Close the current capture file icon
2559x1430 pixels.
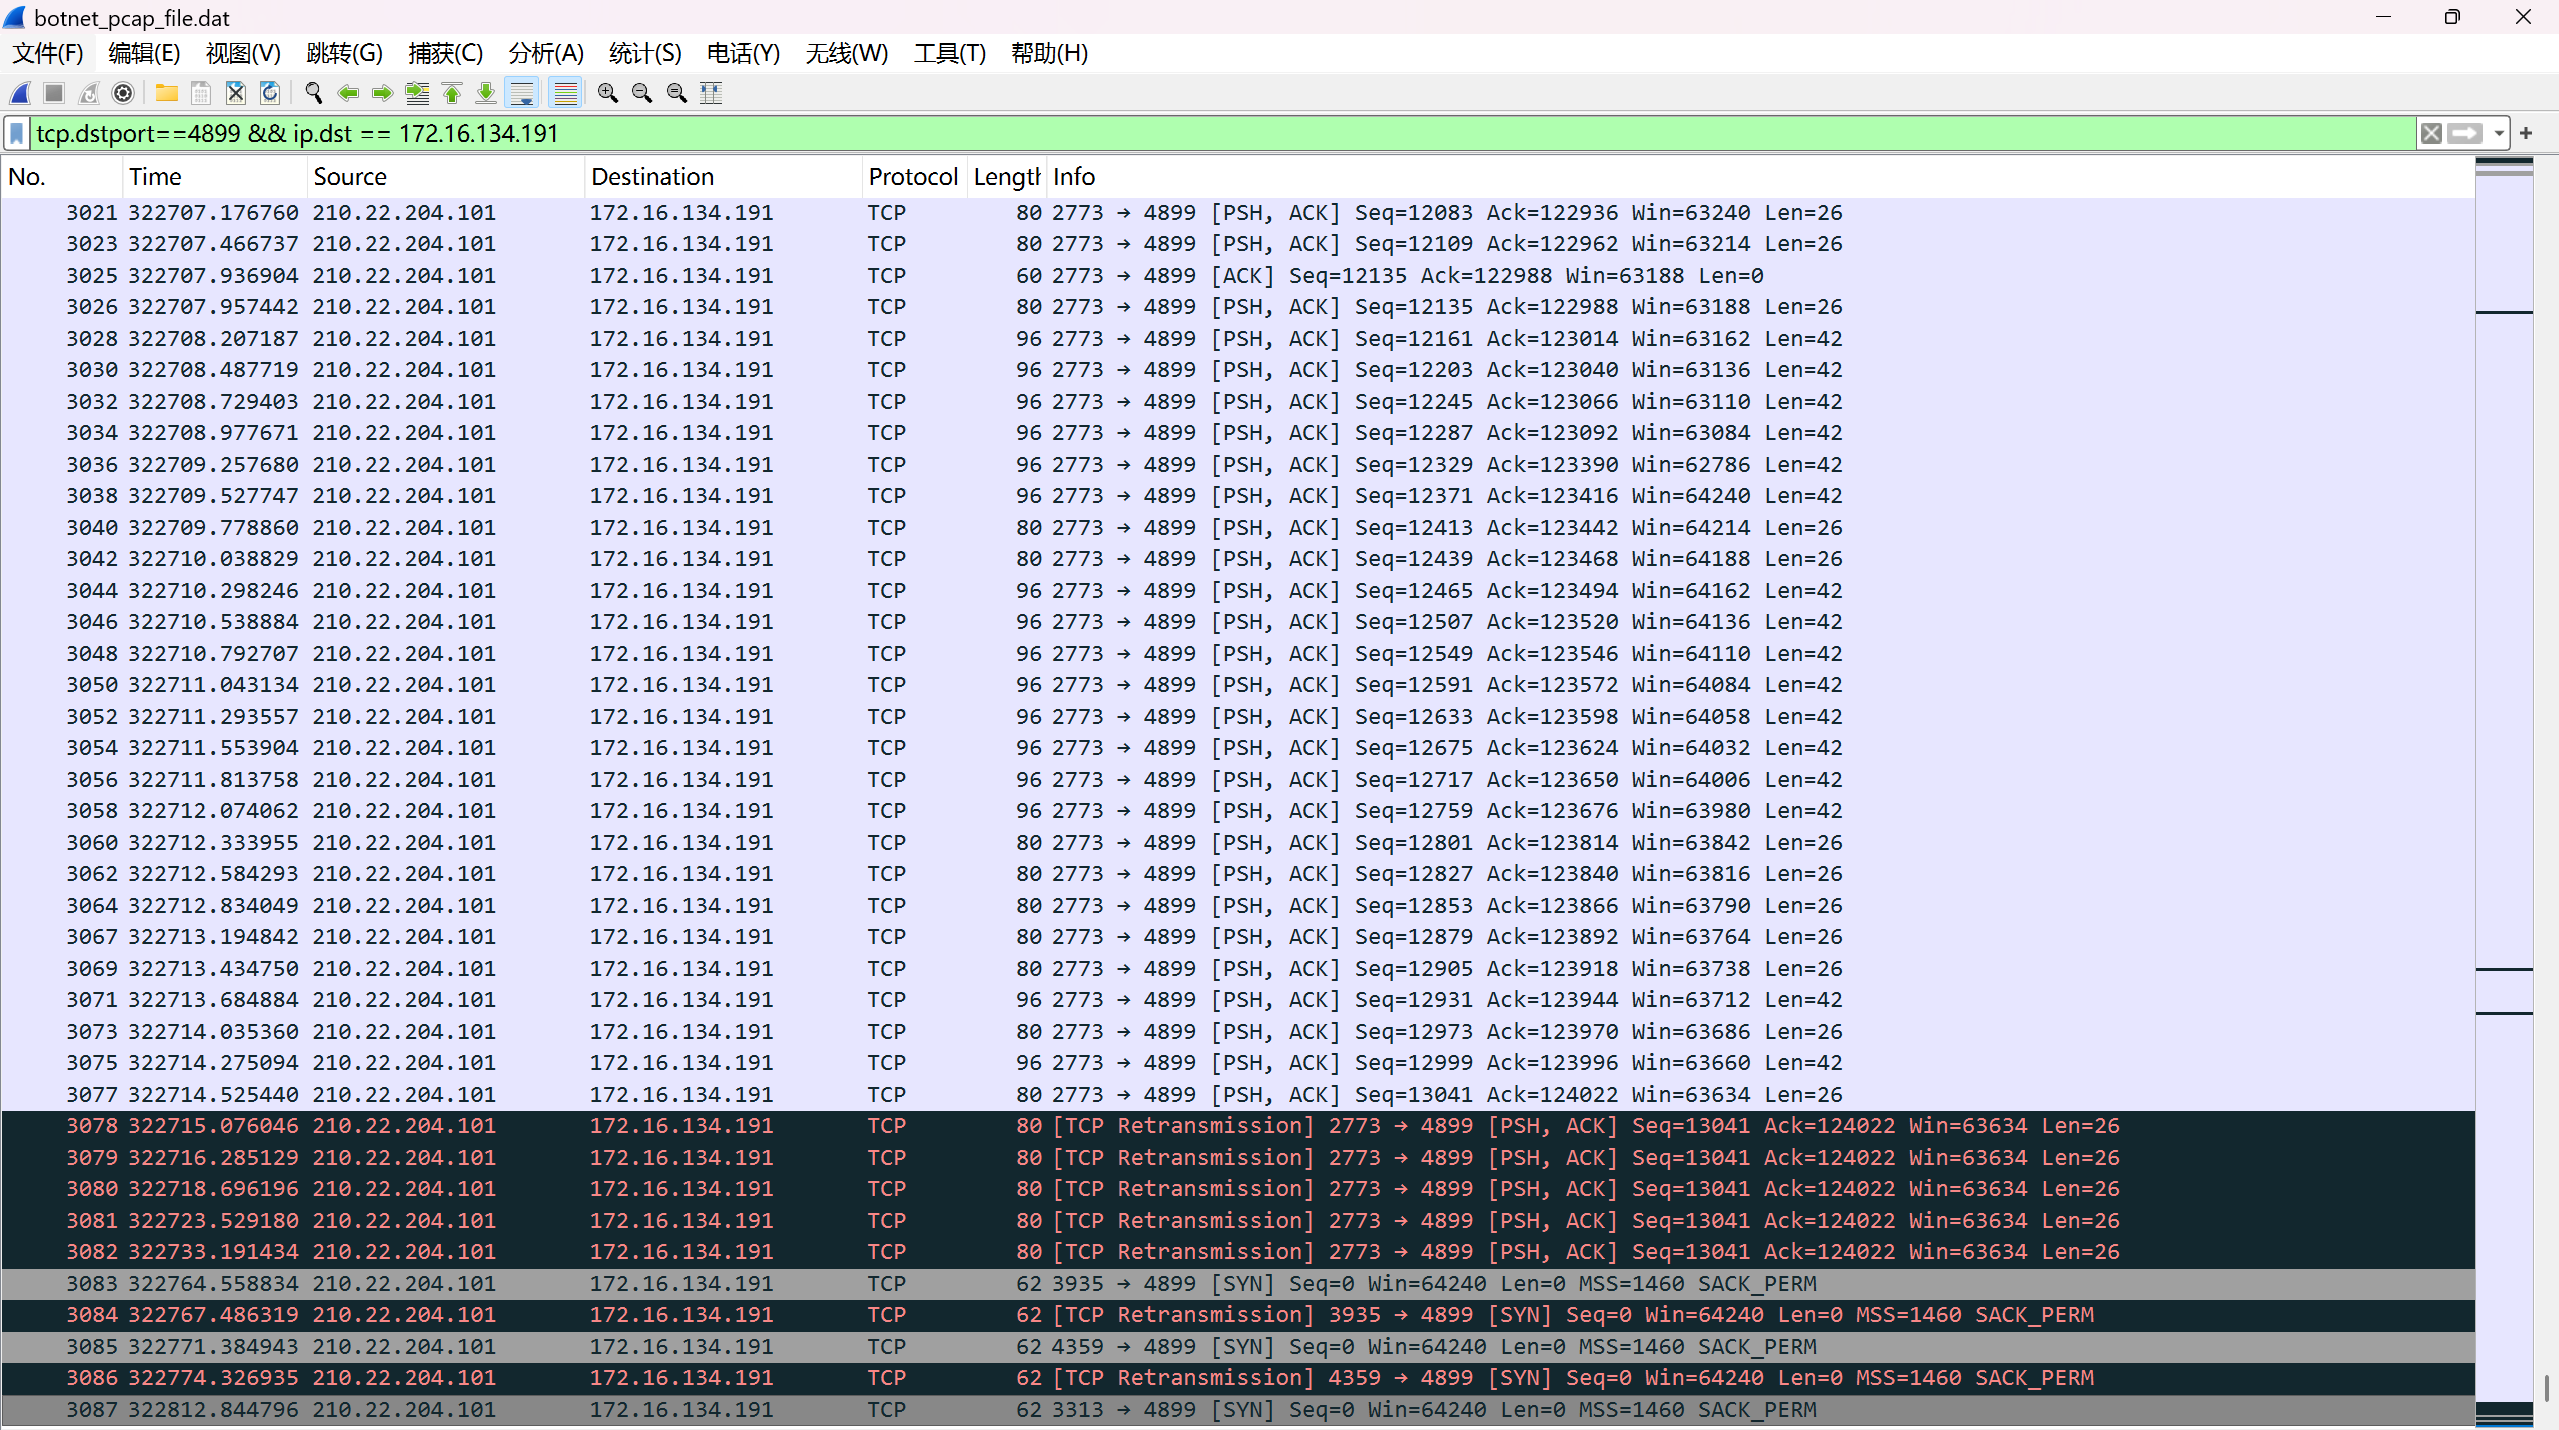tap(236, 93)
